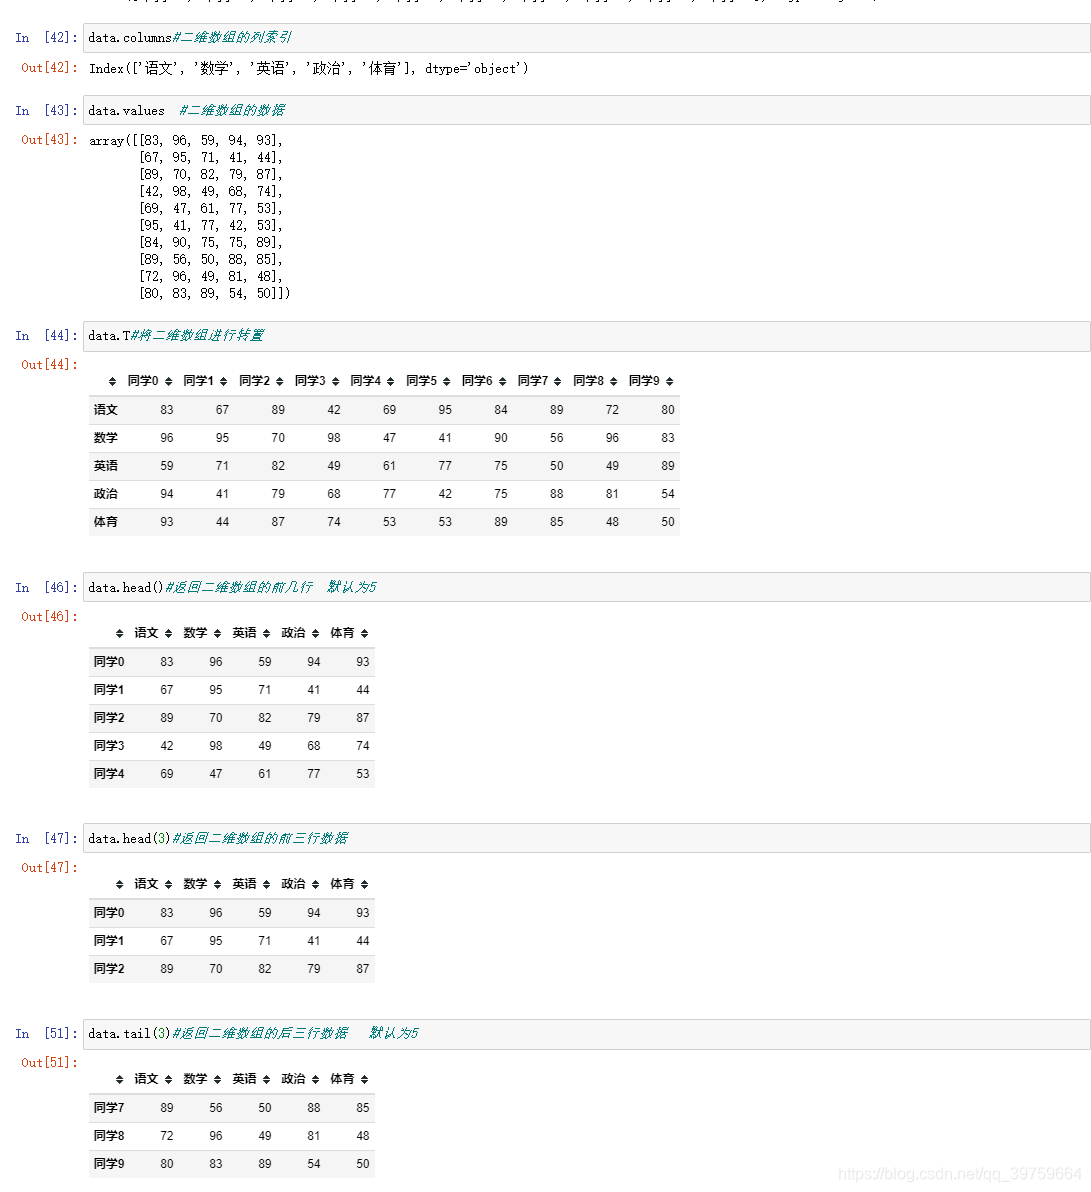The image size is (1091, 1192).
Task: Click the 政治 row label in transposed table
Action: (106, 494)
